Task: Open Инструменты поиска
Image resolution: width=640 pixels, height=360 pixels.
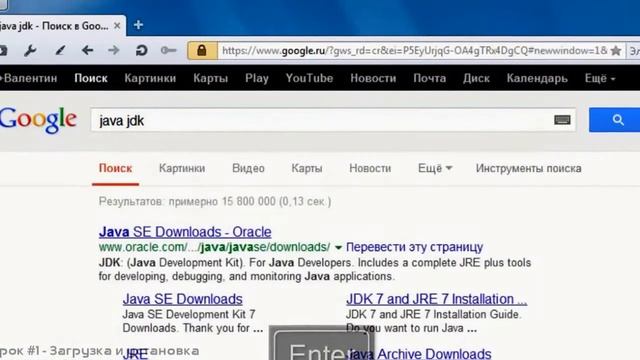Action: tap(528, 168)
